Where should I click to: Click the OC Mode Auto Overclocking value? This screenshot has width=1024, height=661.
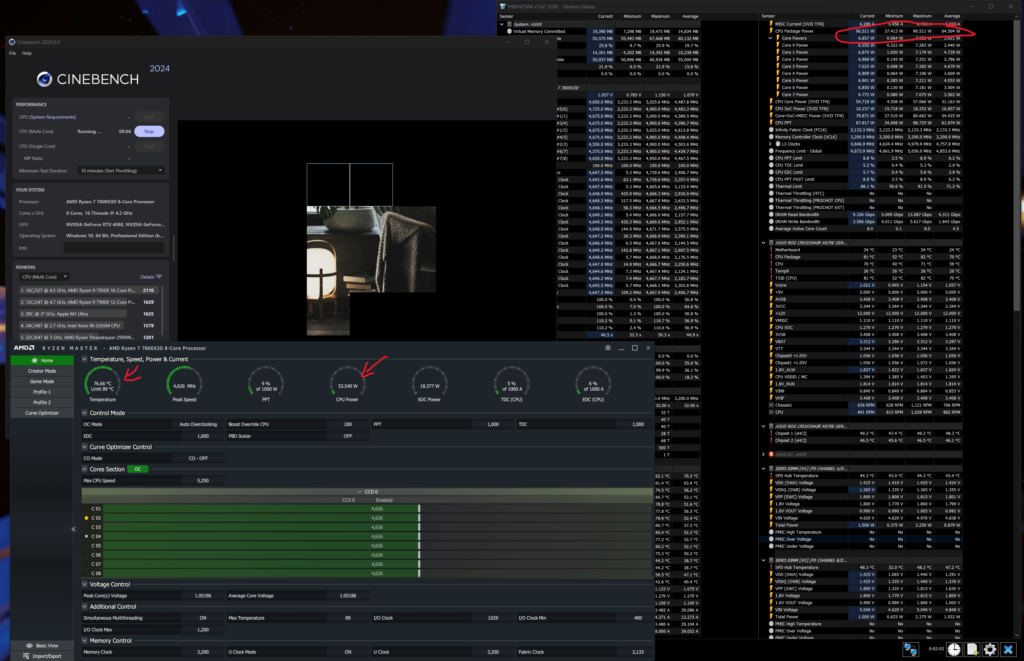(198, 424)
